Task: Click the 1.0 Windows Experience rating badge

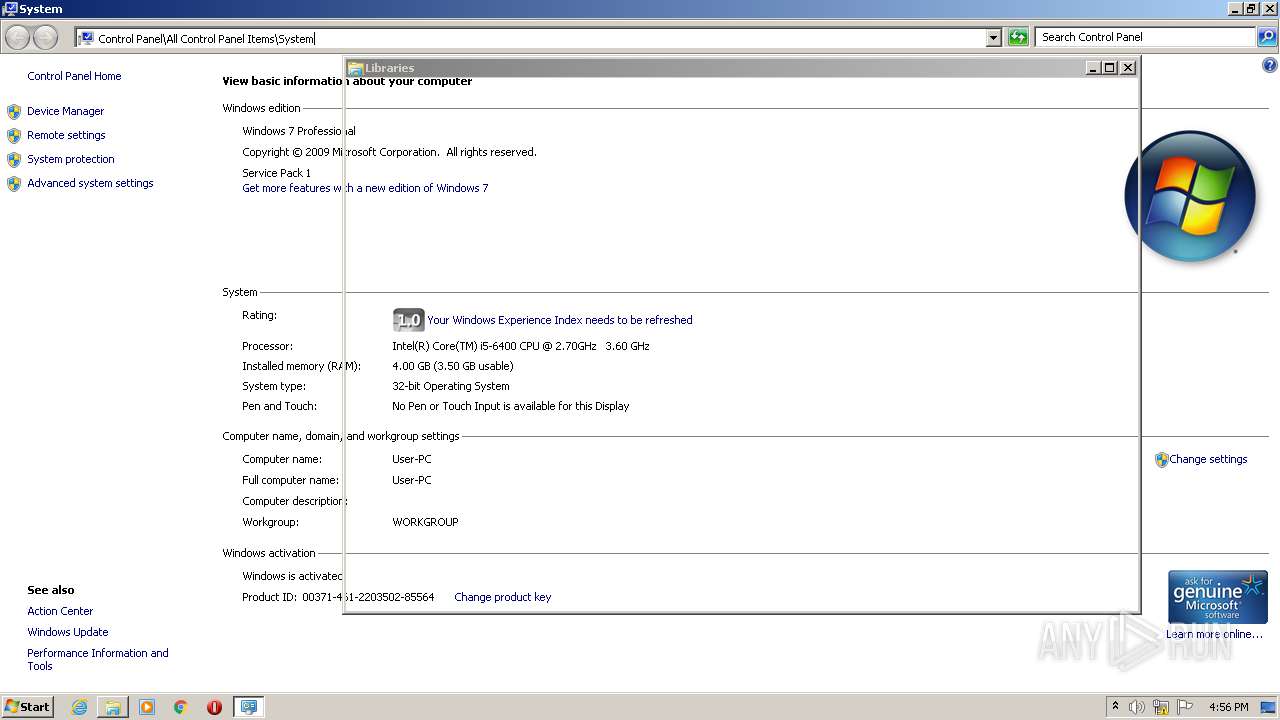Action: pyautogui.click(x=409, y=320)
